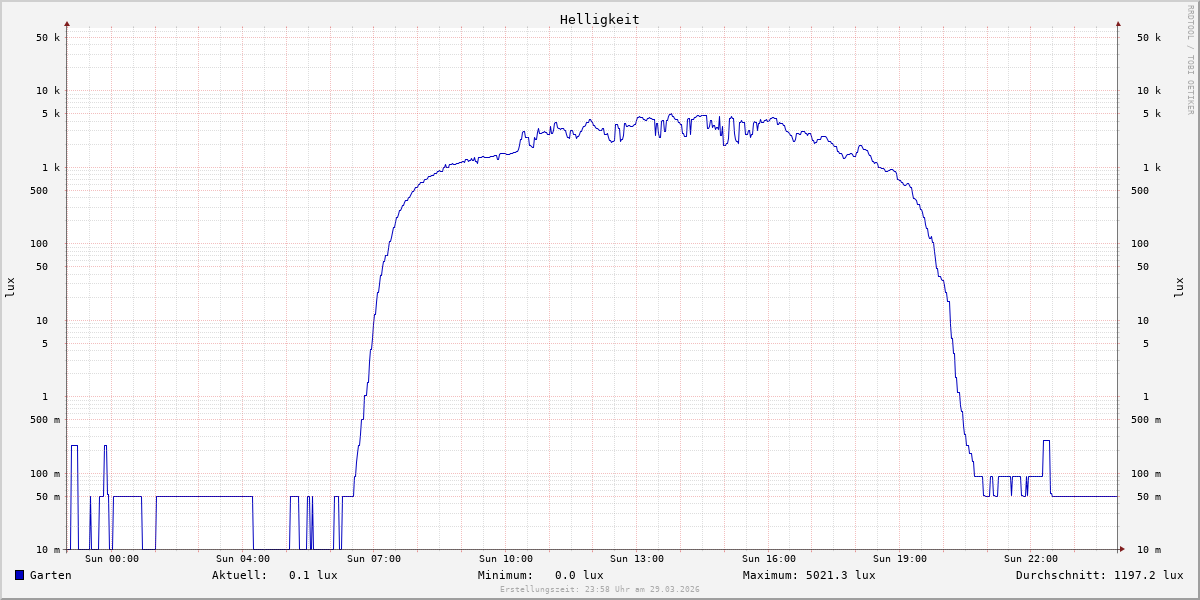The width and height of the screenshot is (1200, 600).
Task: Click the Sun 13:00 time label
Action: click(x=637, y=559)
